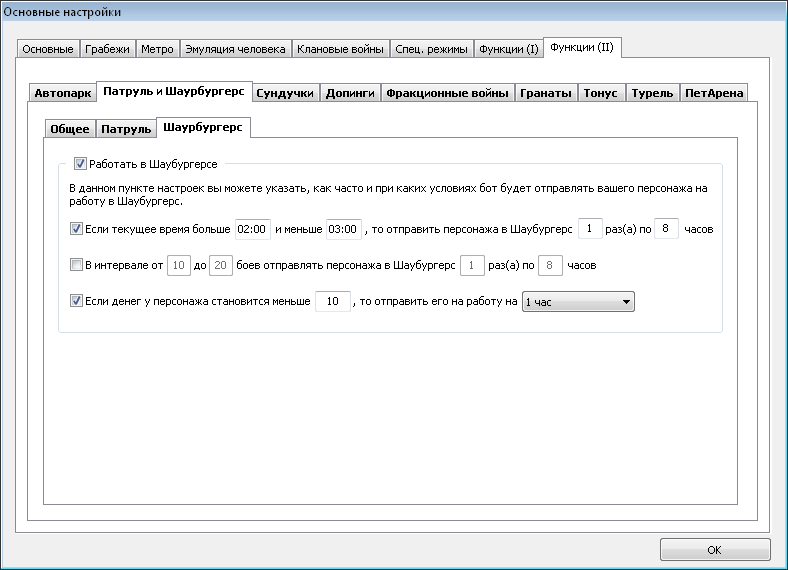Switch to the Турель sub-tab
Screen dimensions: 788x570
pyautogui.click(x=652, y=93)
